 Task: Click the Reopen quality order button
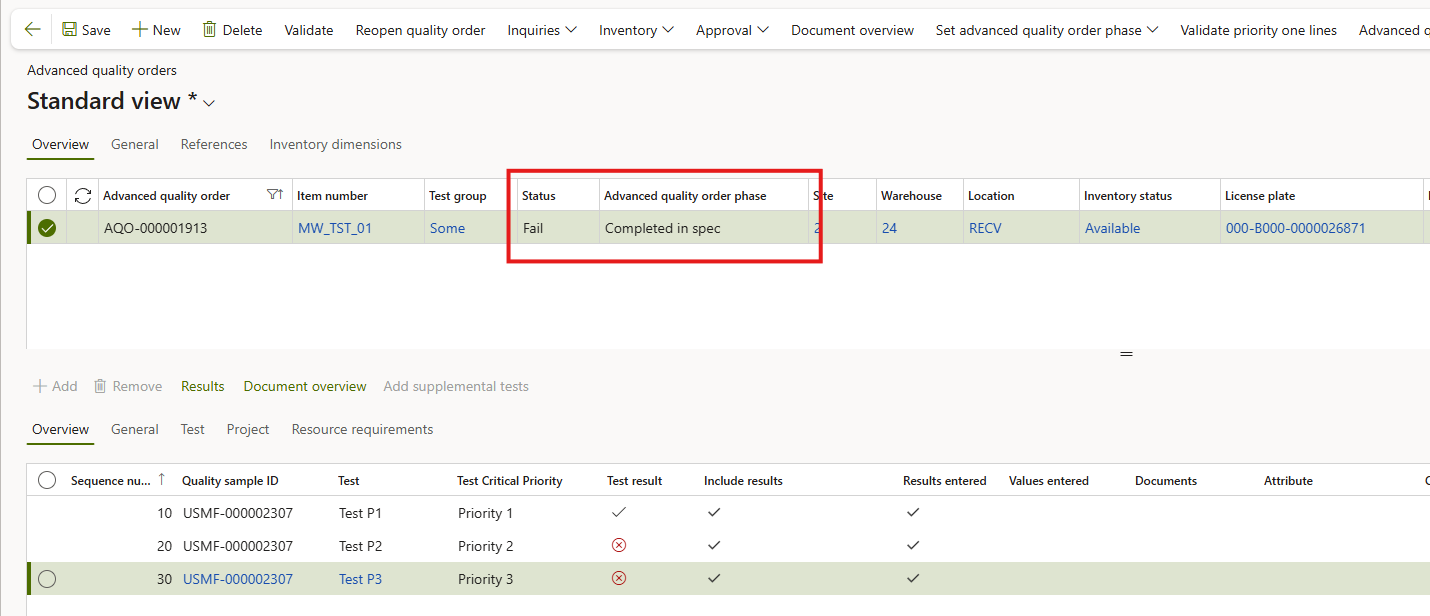(x=420, y=30)
